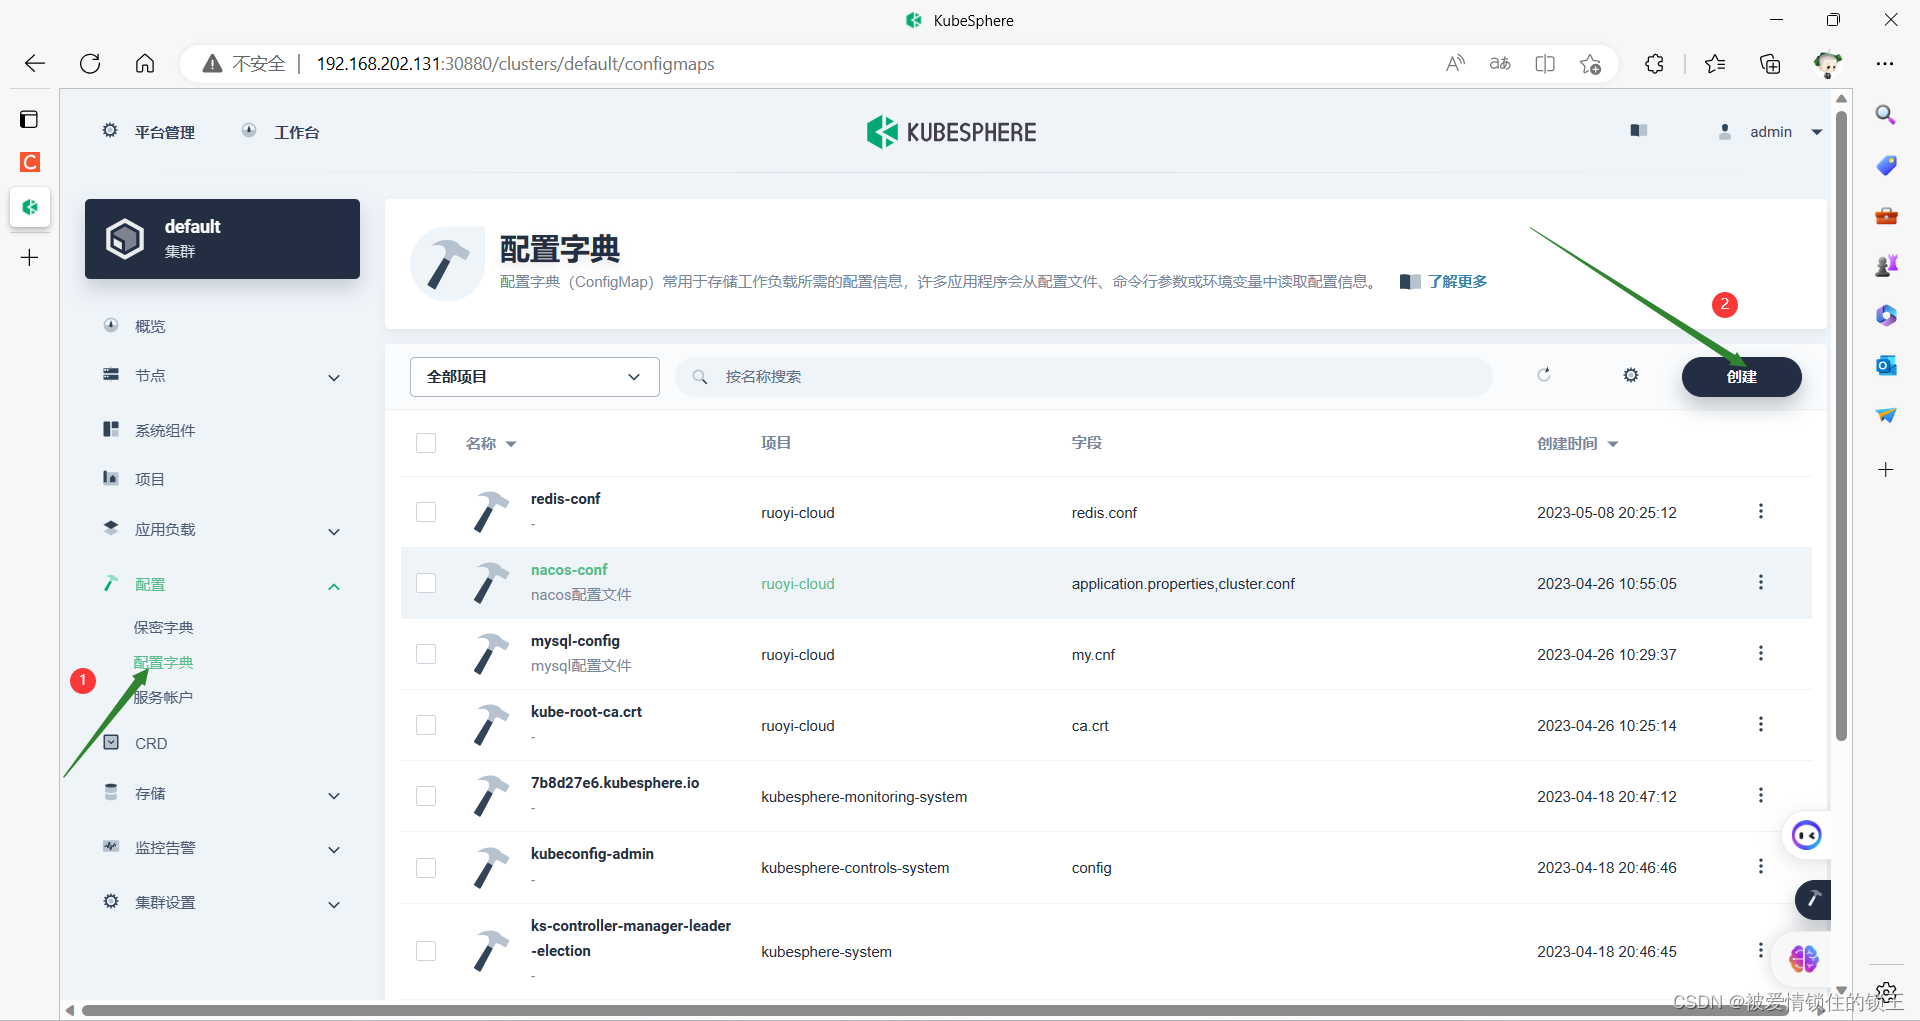
Task: Focus the 按名称搜索 search field
Action: (x=1083, y=377)
